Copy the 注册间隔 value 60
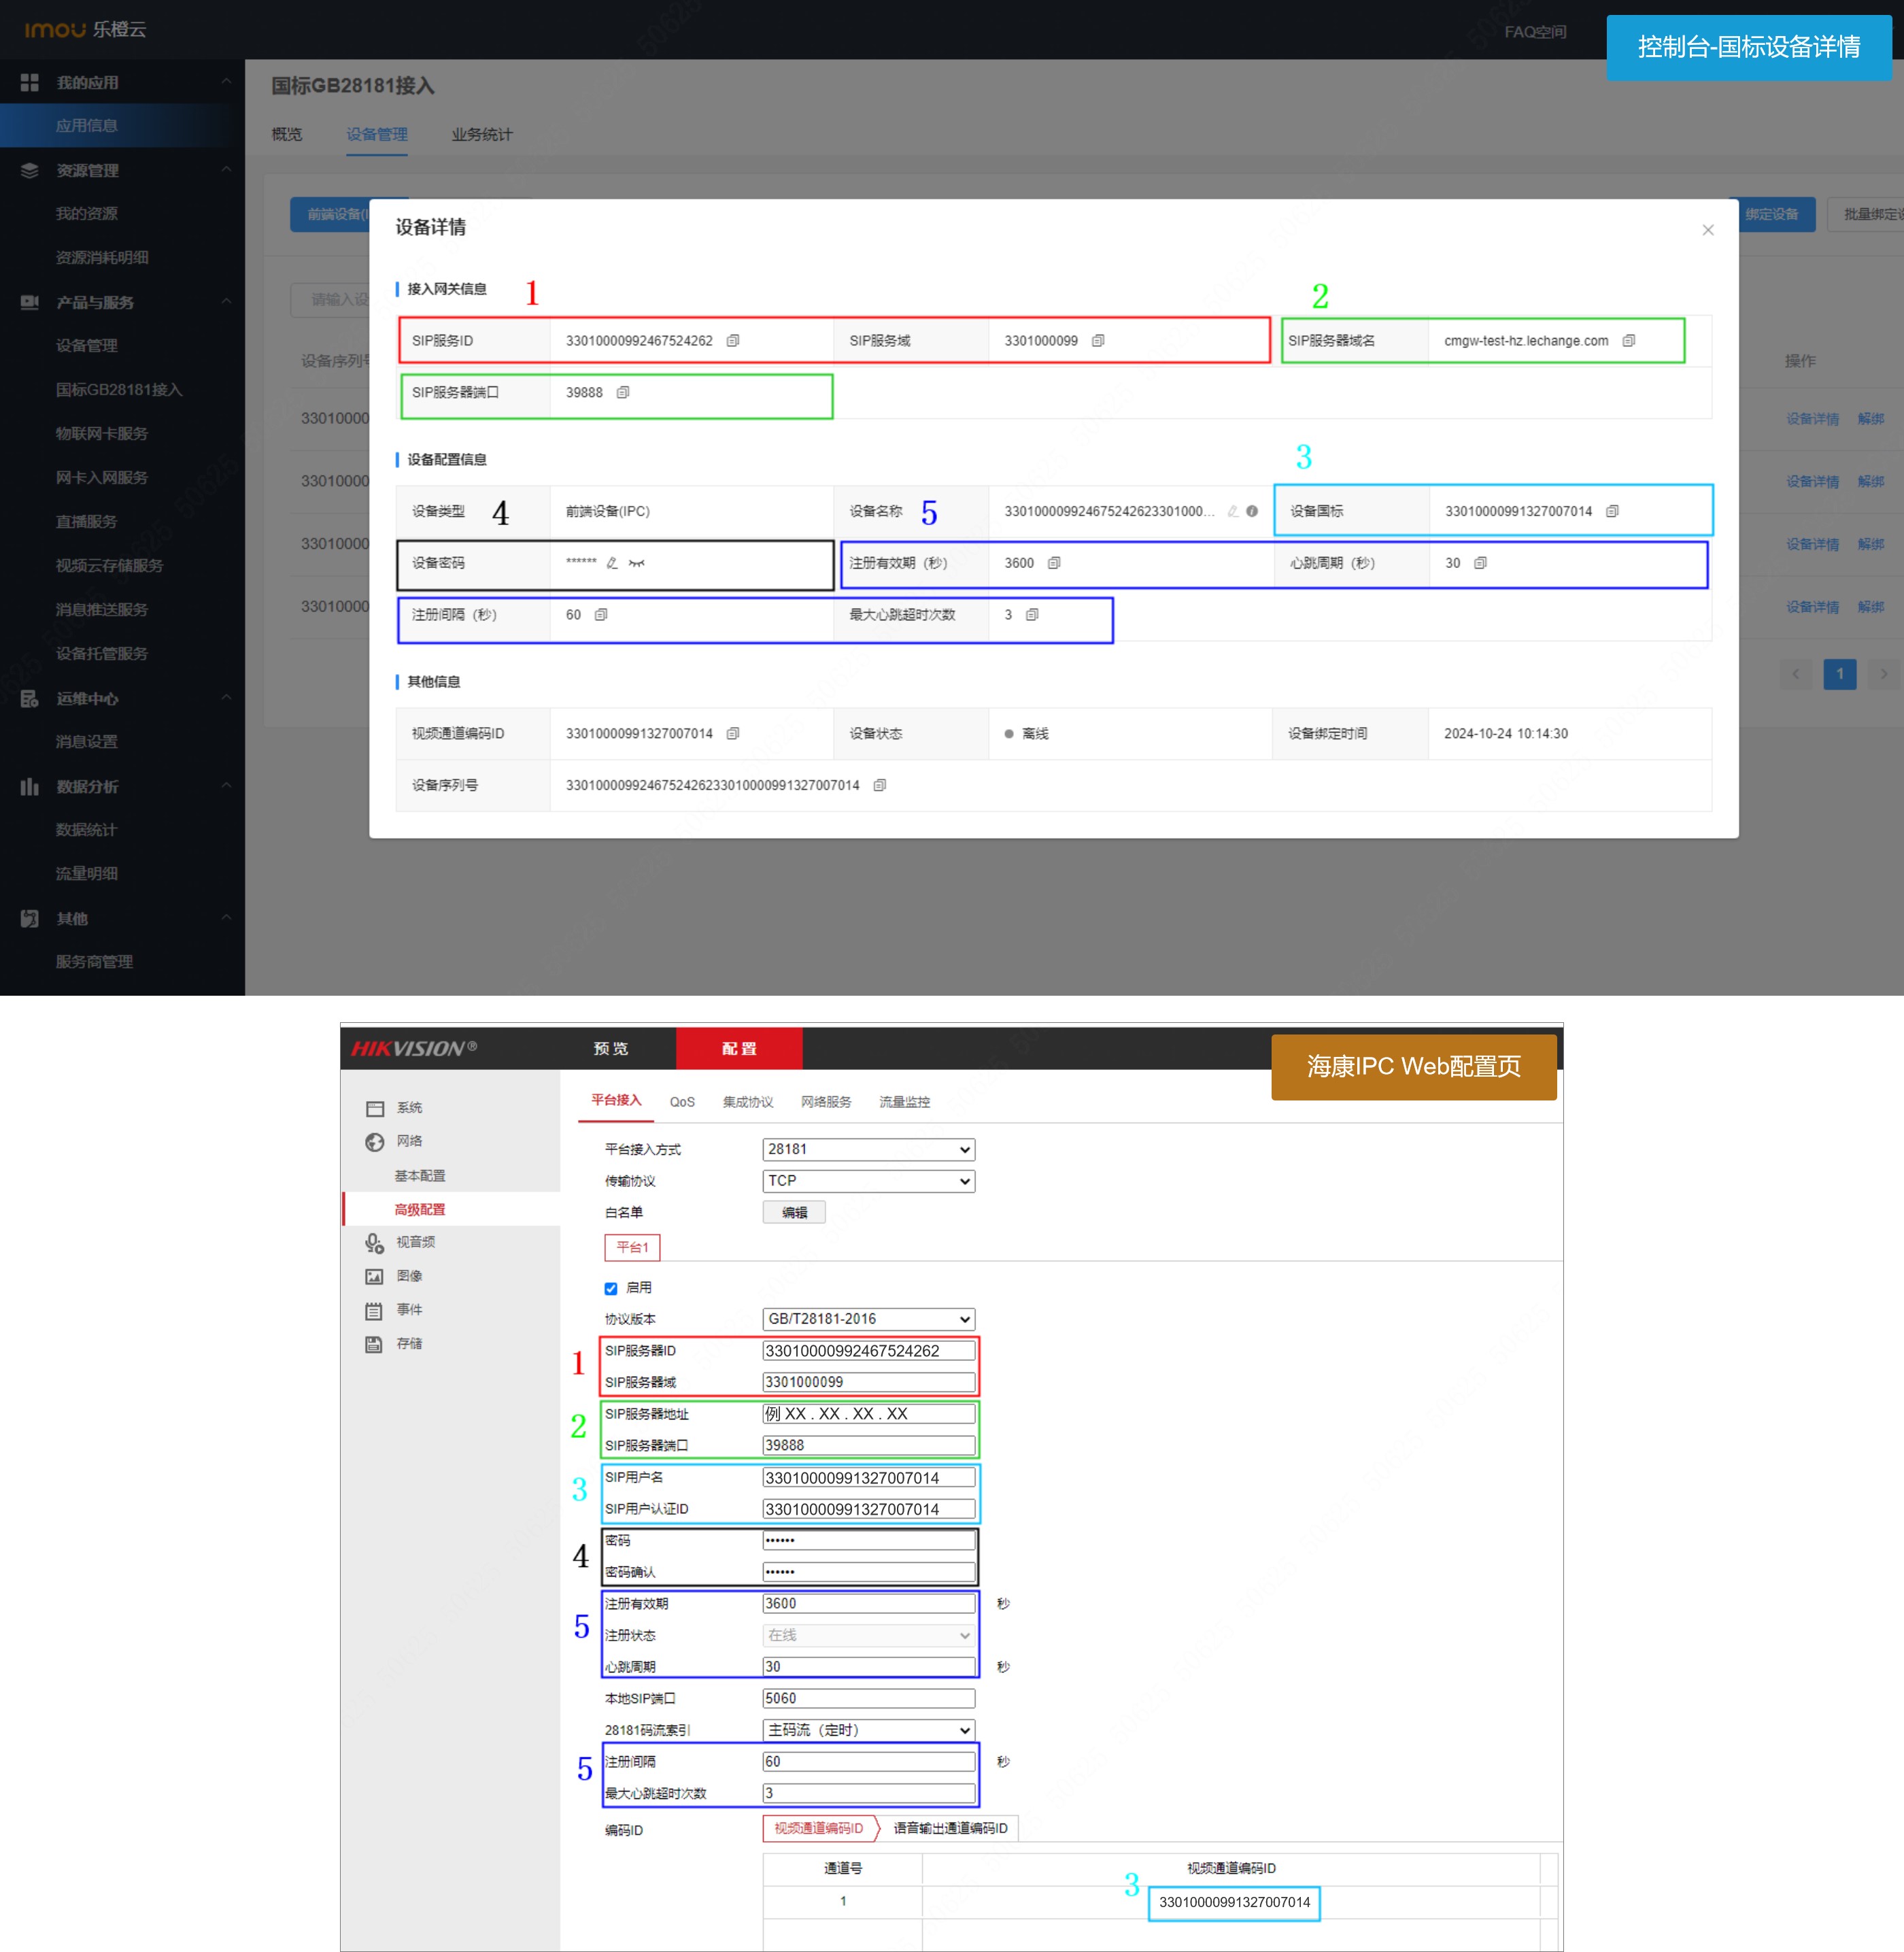This screenshot has height=1952, width=1904. [601, 615]
